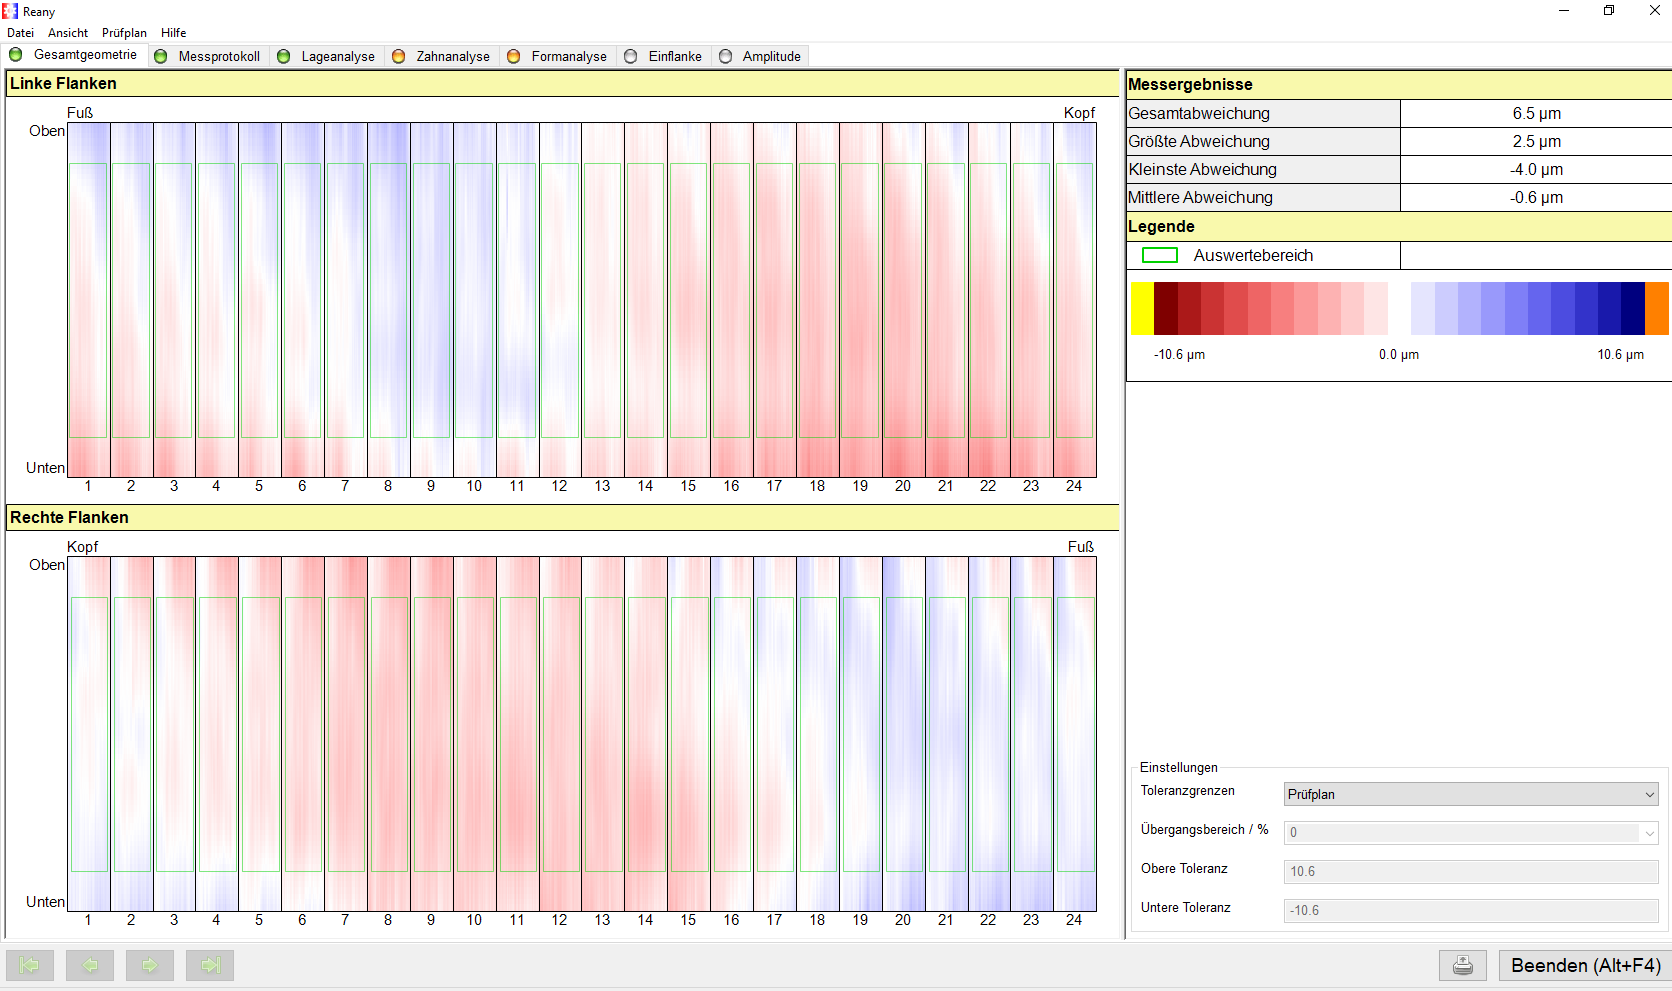
Task: Go to next record arrow
Action: click(x=150, y=965)
